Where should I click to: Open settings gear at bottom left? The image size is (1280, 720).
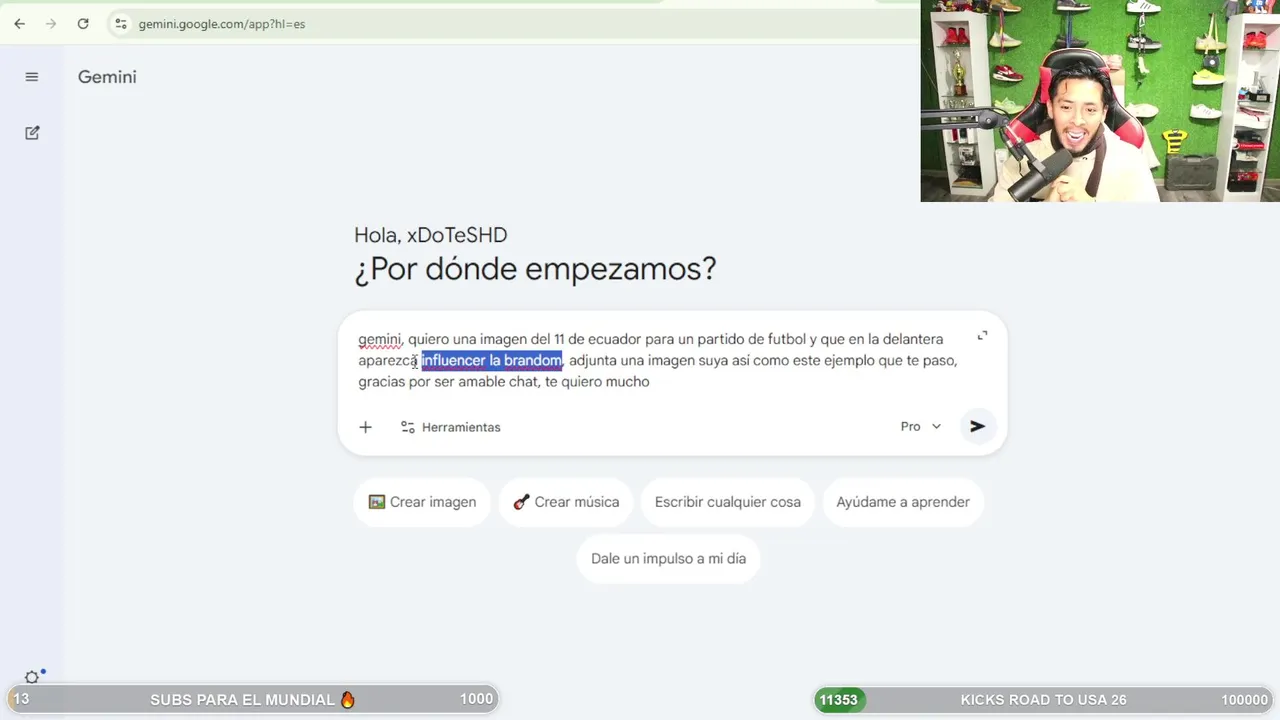[x=32, y=677]
